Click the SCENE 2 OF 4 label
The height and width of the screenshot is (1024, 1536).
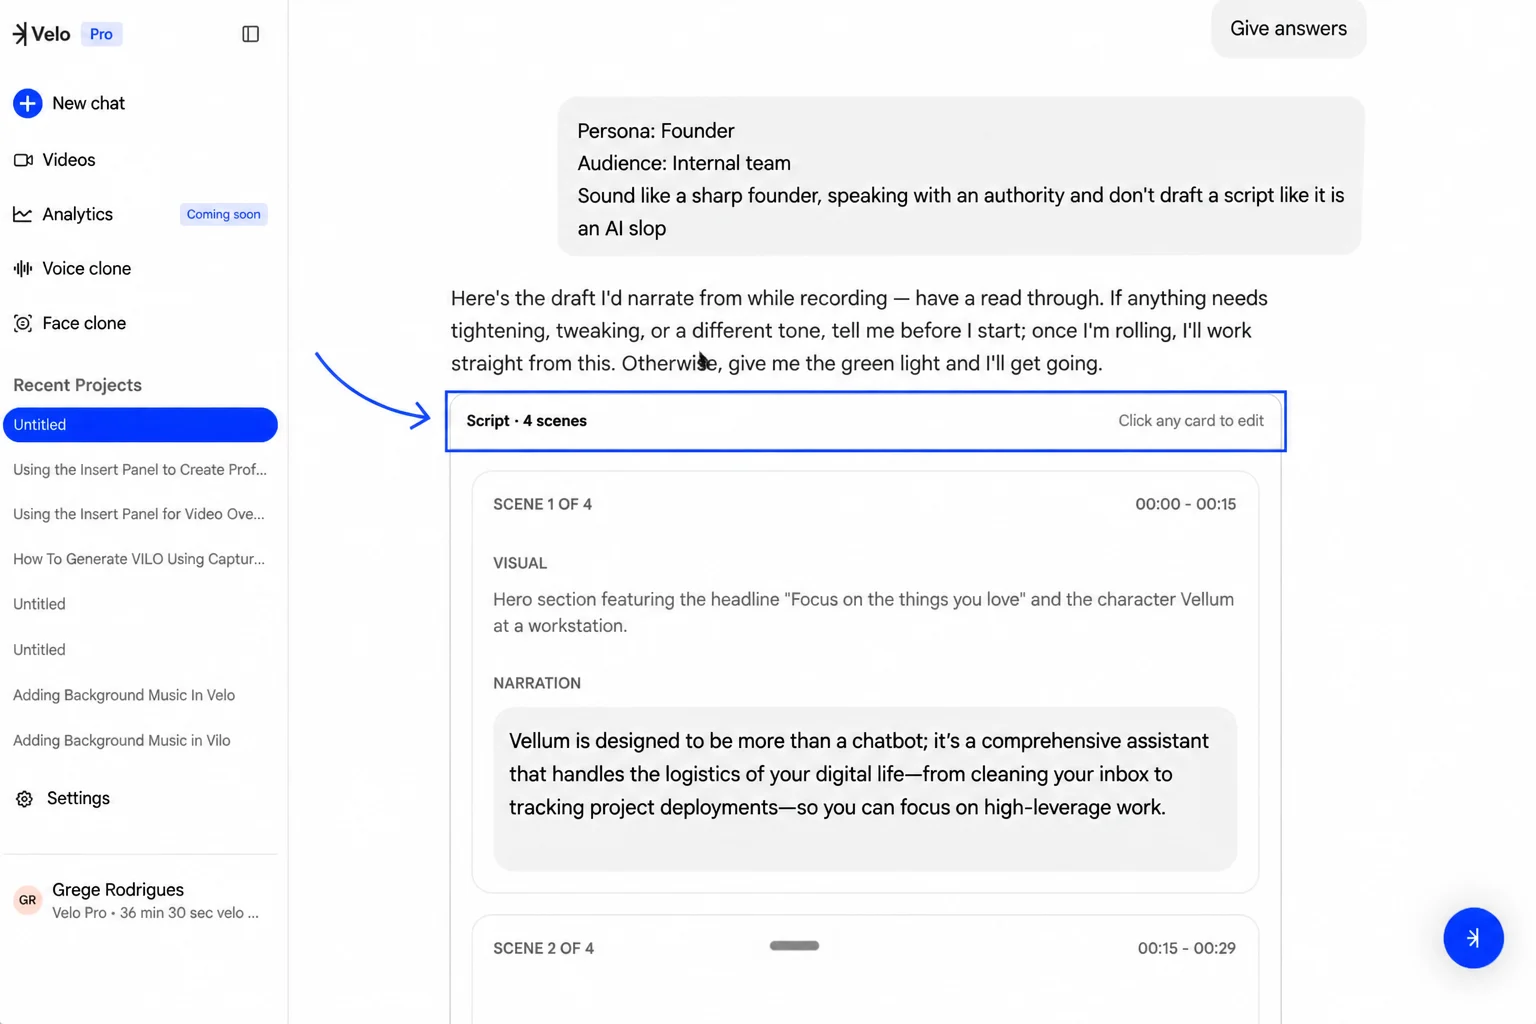(543, 948)
